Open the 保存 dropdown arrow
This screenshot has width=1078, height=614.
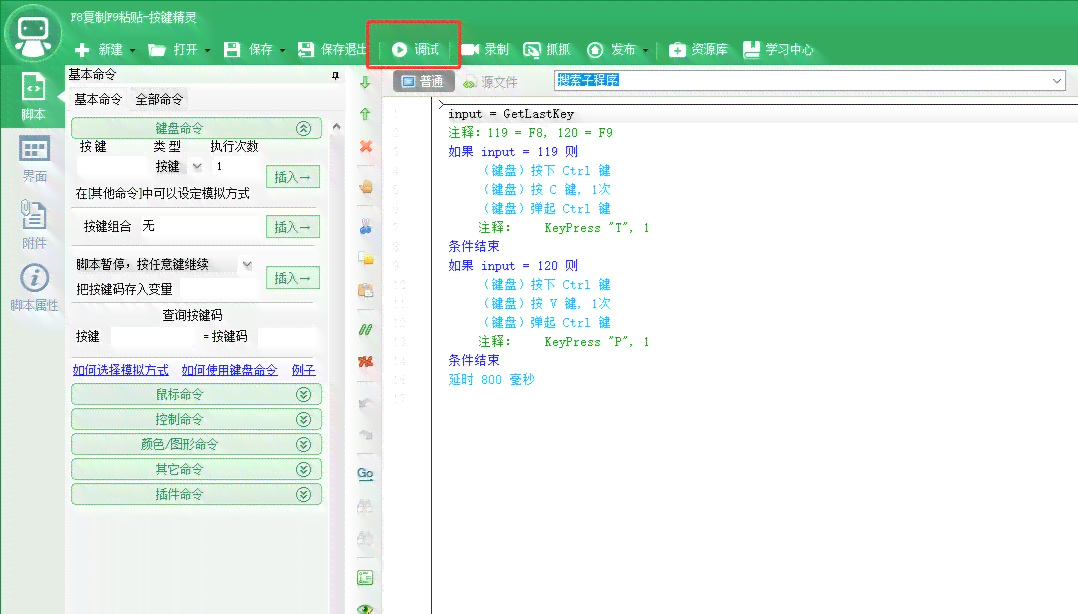(x=283, y=50)
